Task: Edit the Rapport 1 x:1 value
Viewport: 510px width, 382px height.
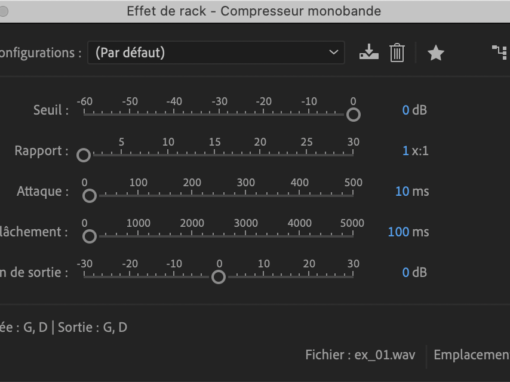Action: coord(406,151)
